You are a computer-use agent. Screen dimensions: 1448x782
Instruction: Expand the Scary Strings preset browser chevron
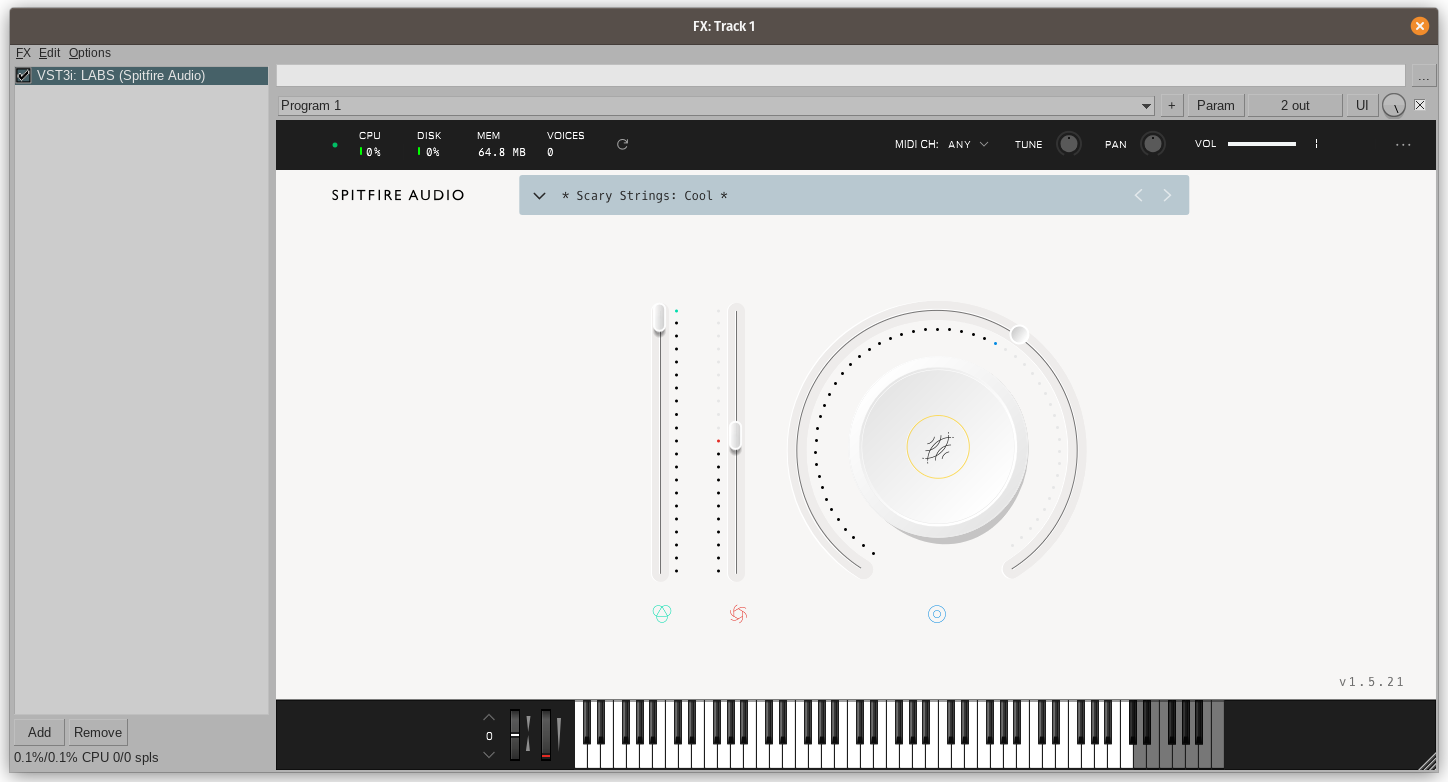(539, 196)
